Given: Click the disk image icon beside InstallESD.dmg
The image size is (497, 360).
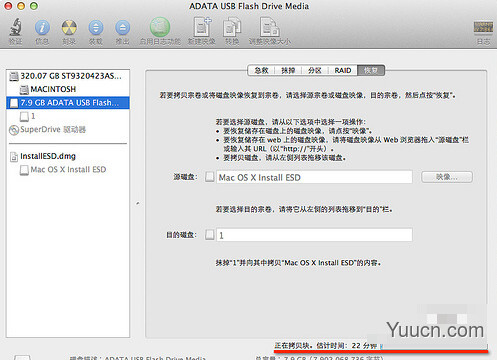Looking at the screenshot, I should [x=14, y=157].
